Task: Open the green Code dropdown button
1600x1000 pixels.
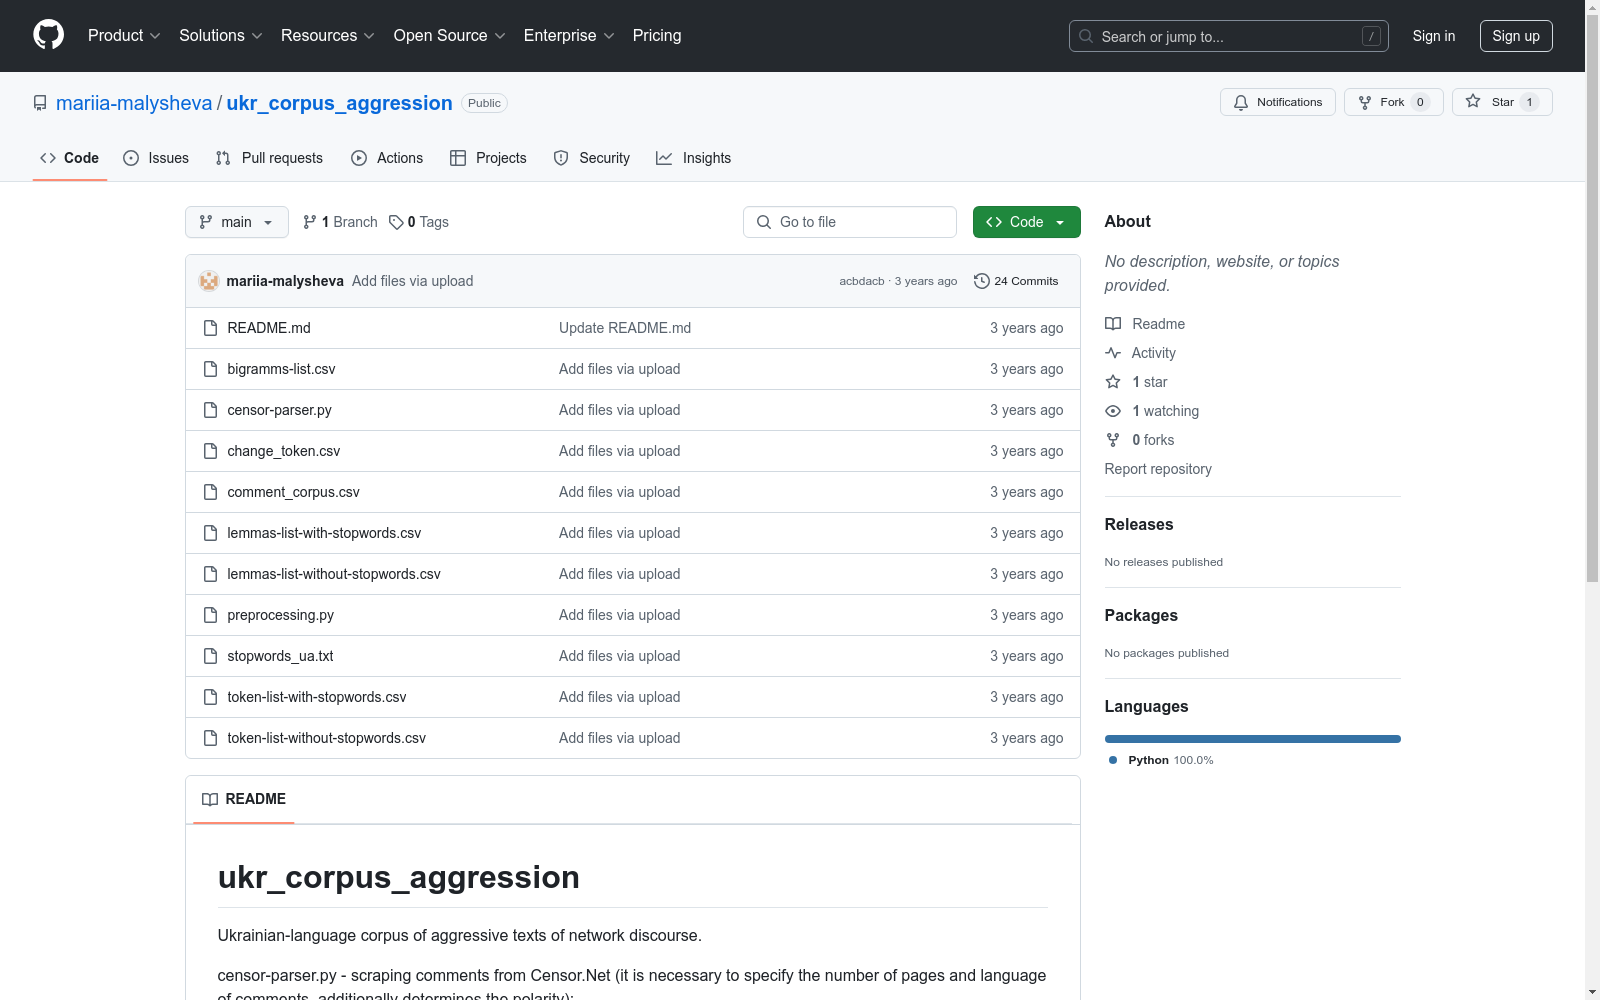Action: 1026,222
